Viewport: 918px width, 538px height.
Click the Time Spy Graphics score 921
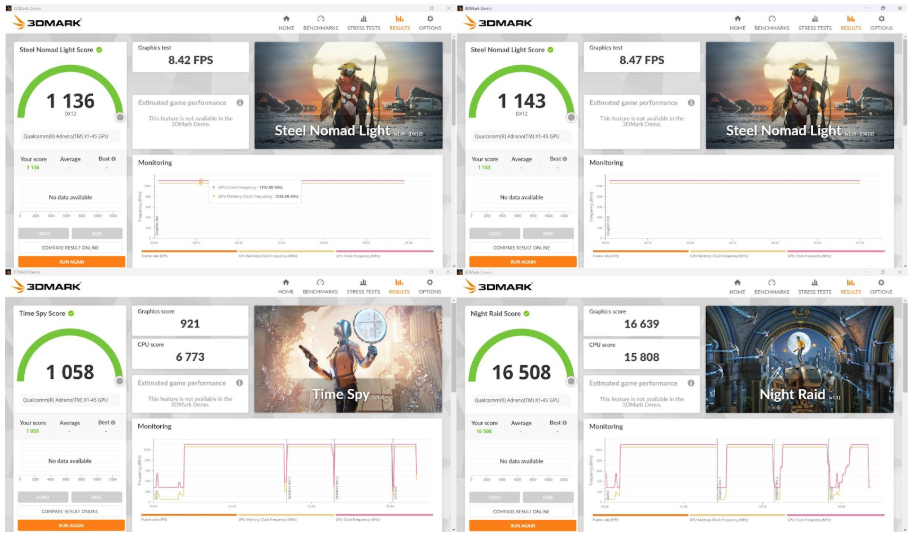(190, 324)
